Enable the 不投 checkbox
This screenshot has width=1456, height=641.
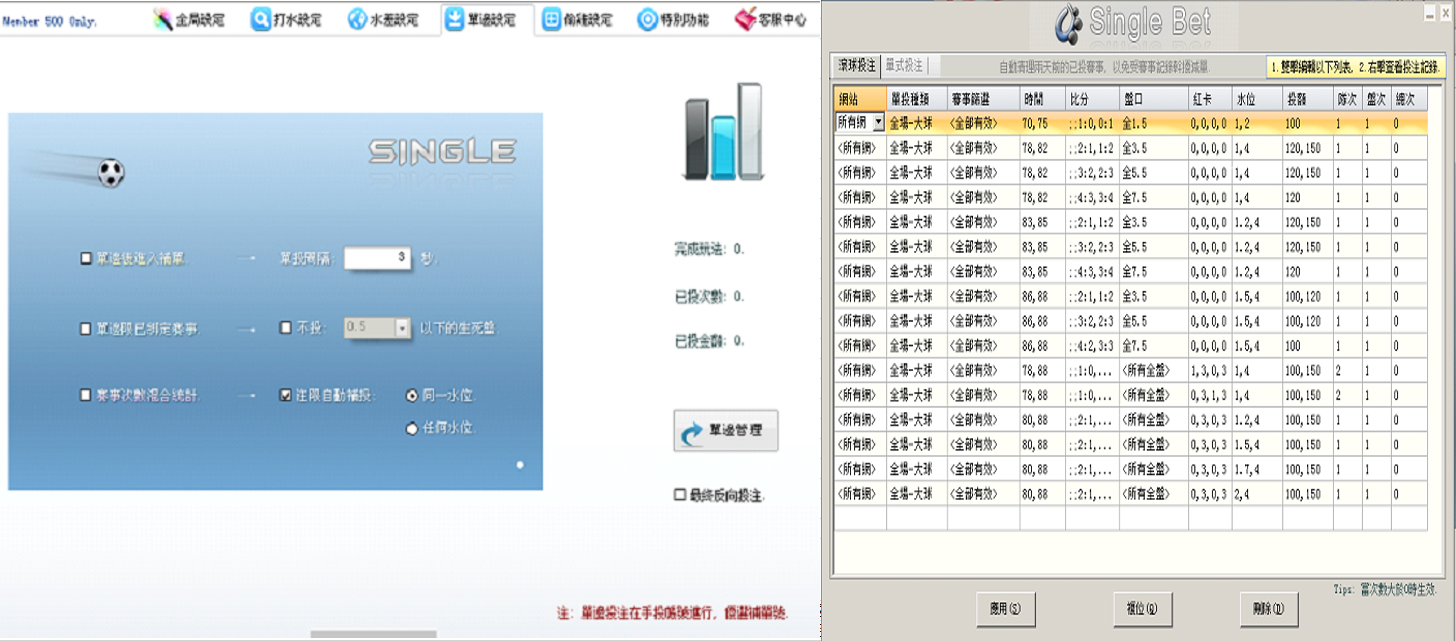[286, 328]
